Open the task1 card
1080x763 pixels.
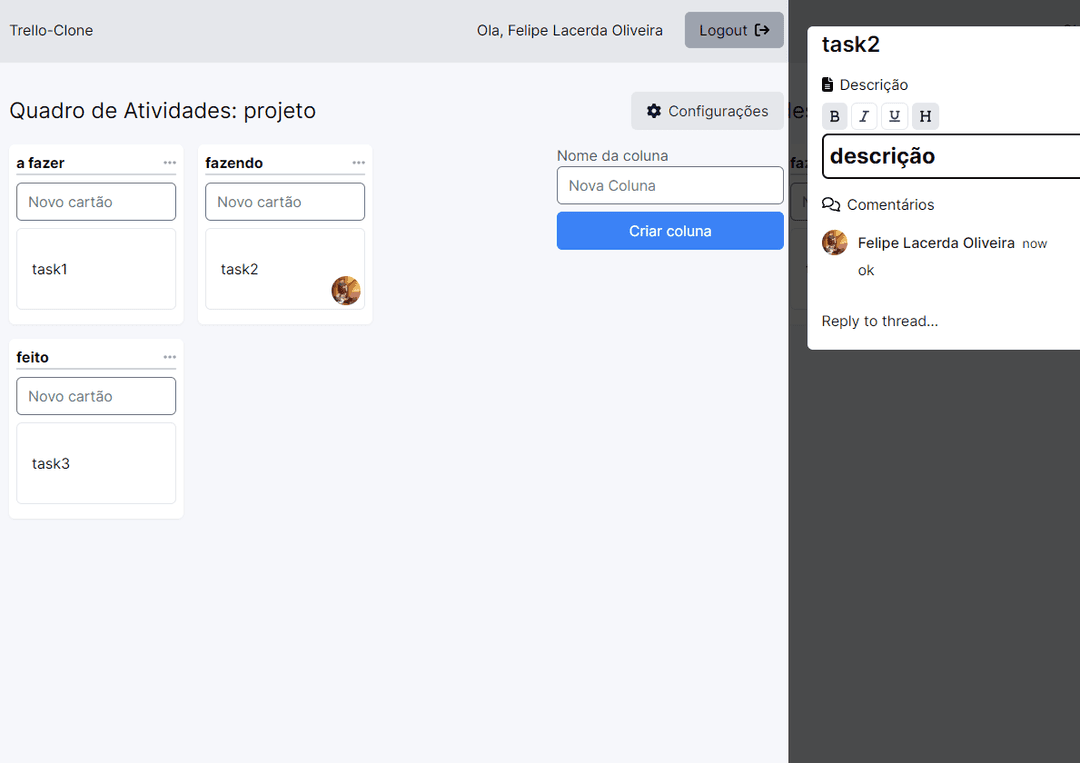(96, 269)
